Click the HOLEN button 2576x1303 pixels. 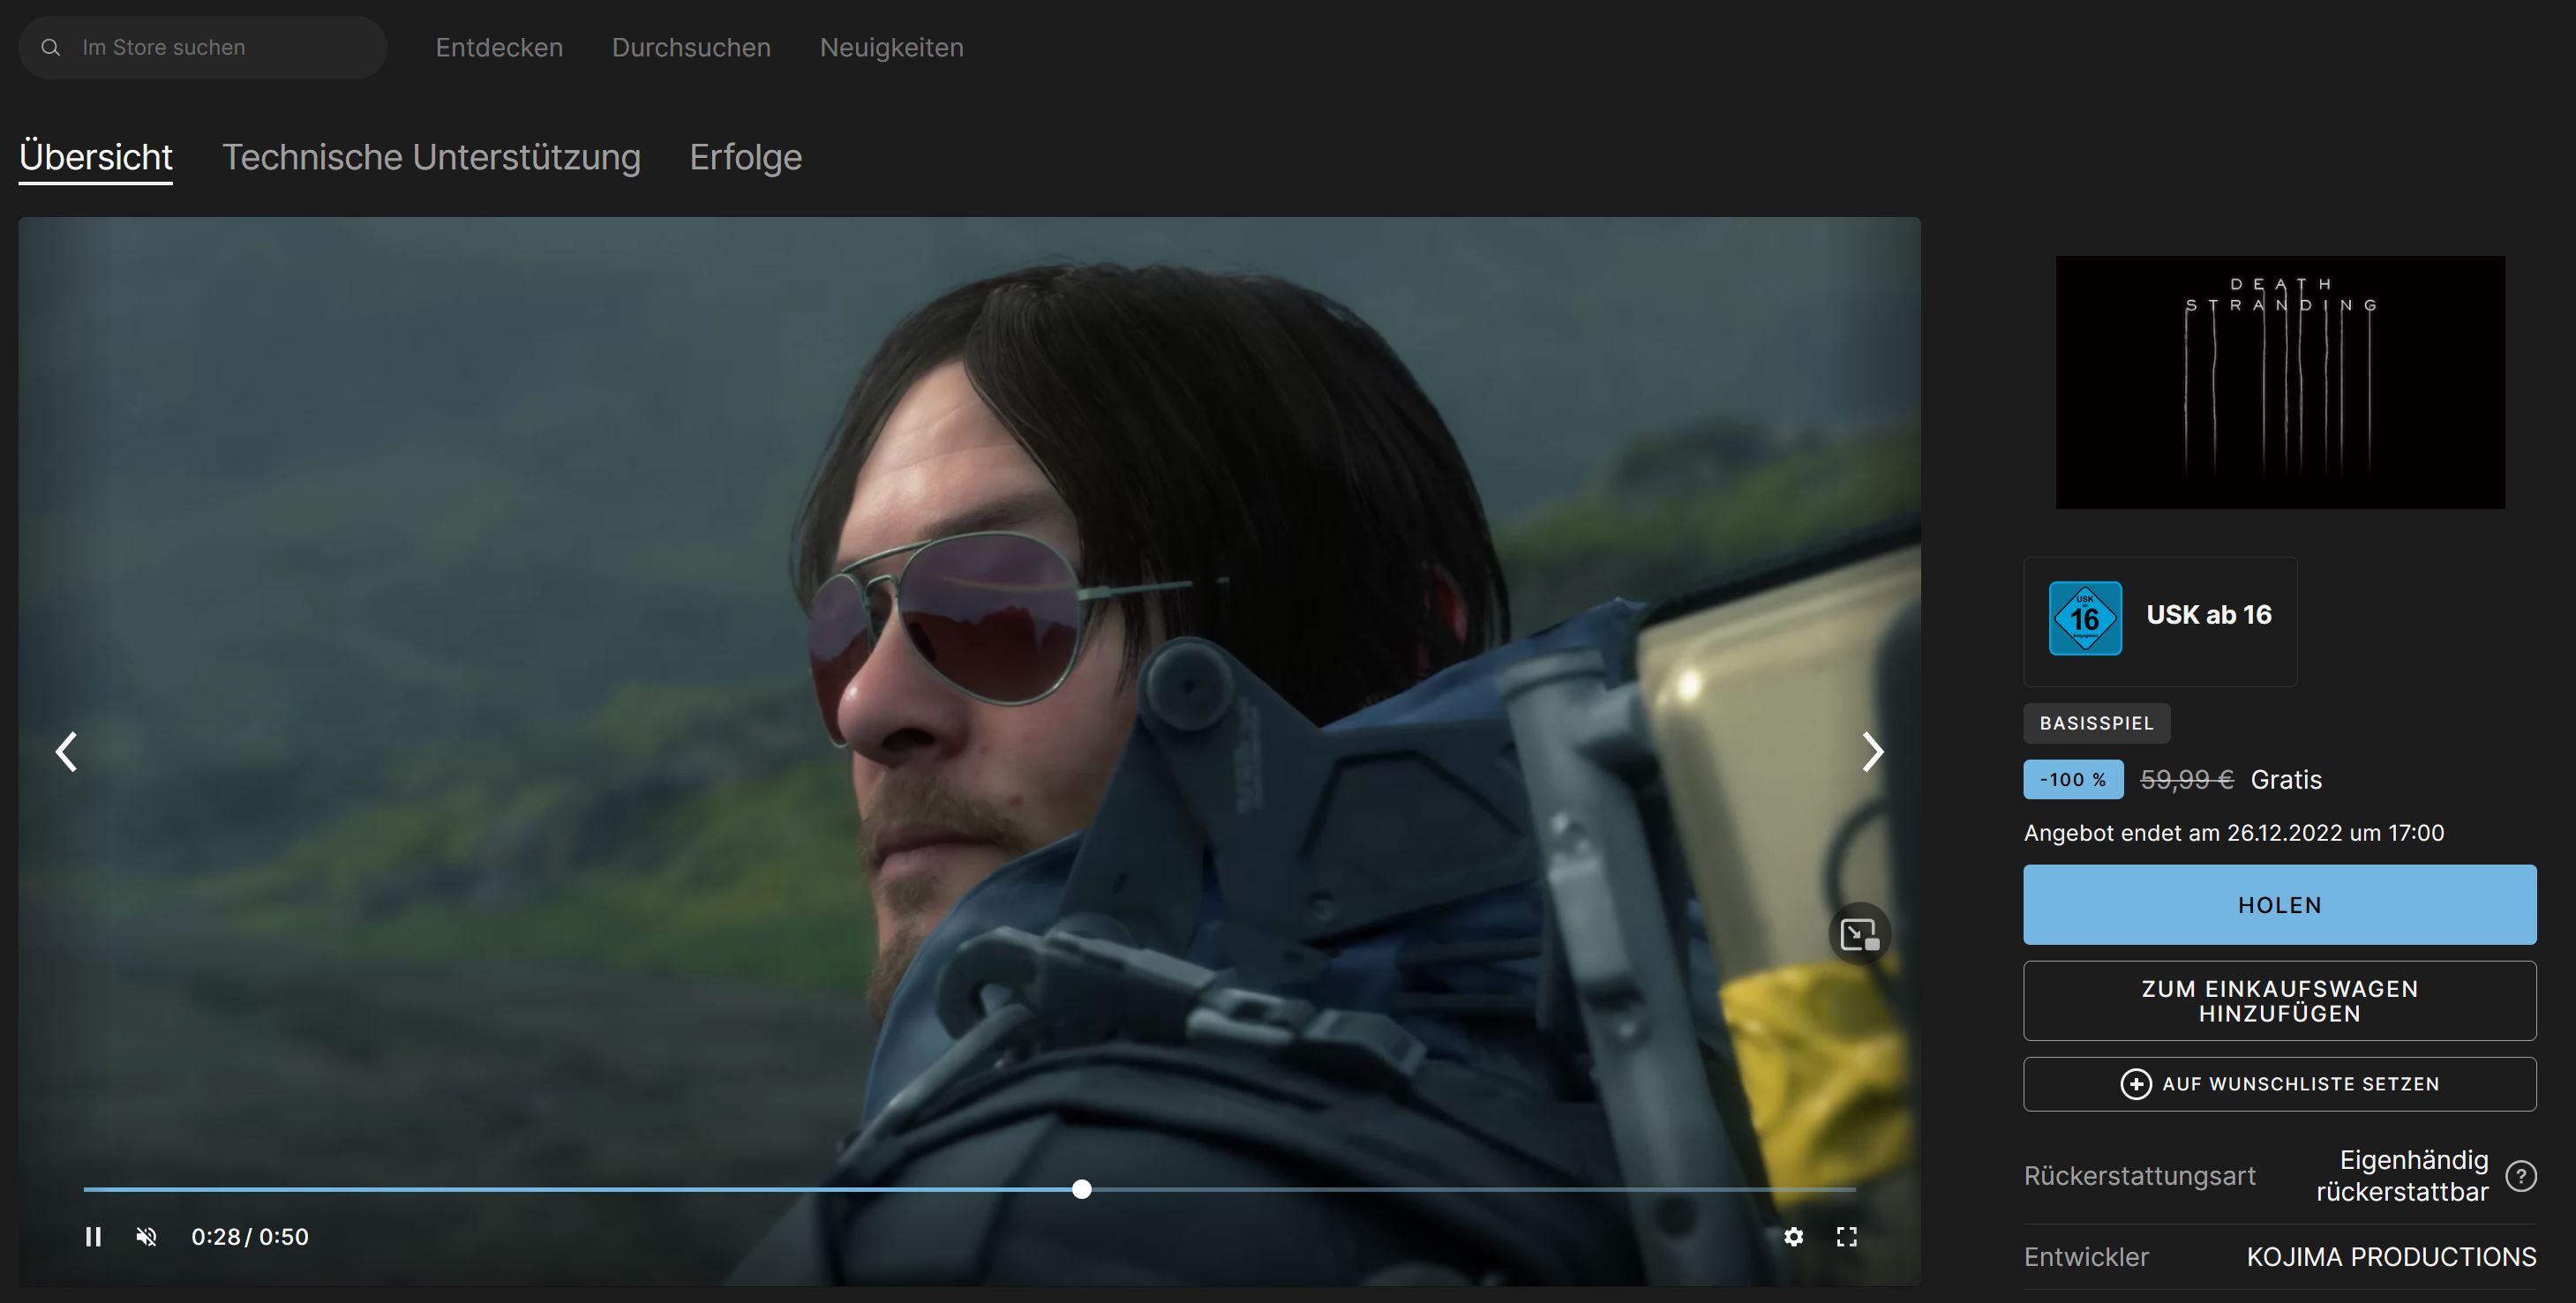pyautogui.click(x=2279, y=905)
